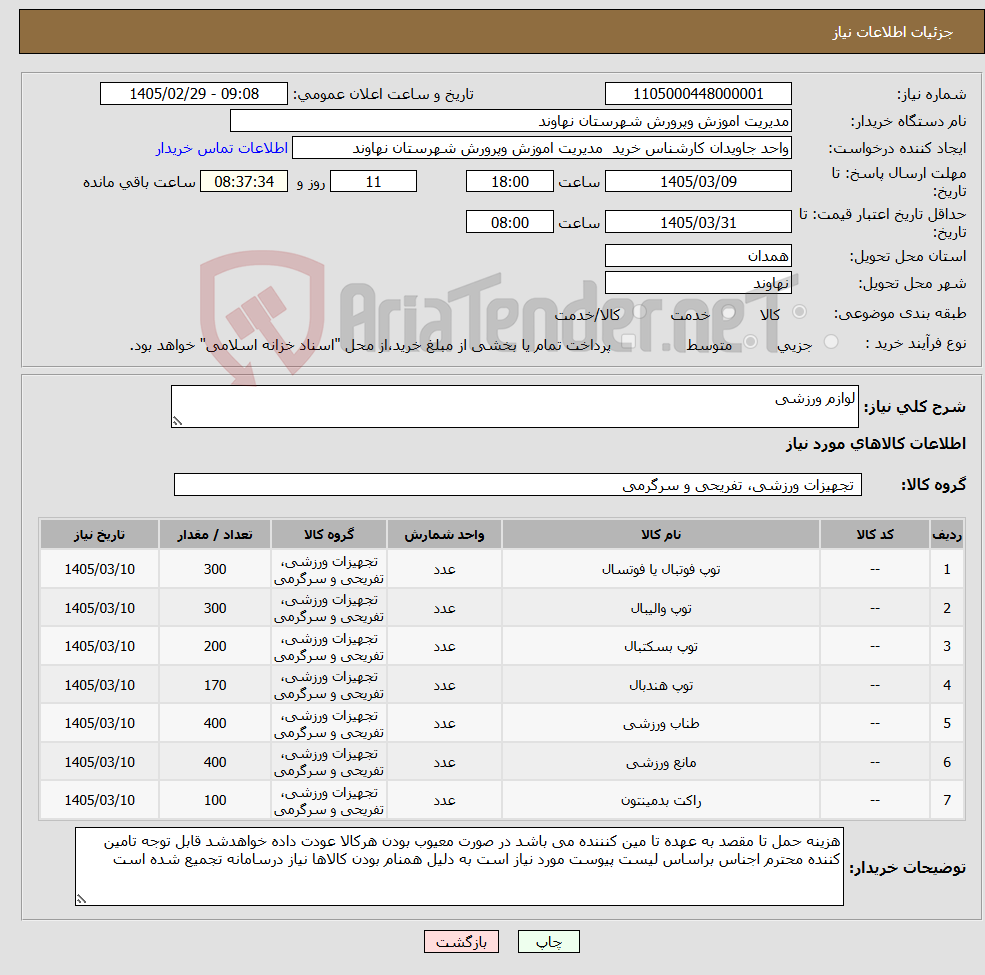
Task: Click the کد کالا column header
Action: (874, 535)
